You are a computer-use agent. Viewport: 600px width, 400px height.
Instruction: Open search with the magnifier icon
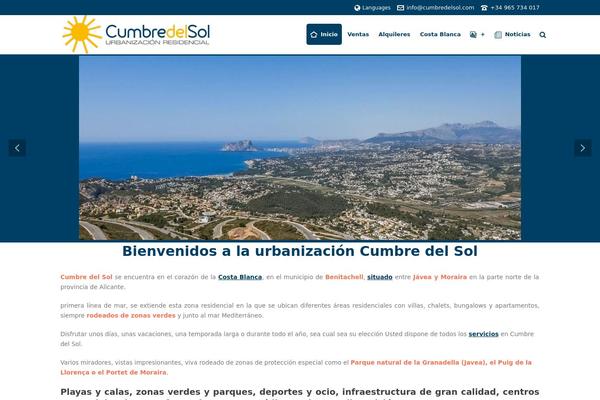coord(543,35)
